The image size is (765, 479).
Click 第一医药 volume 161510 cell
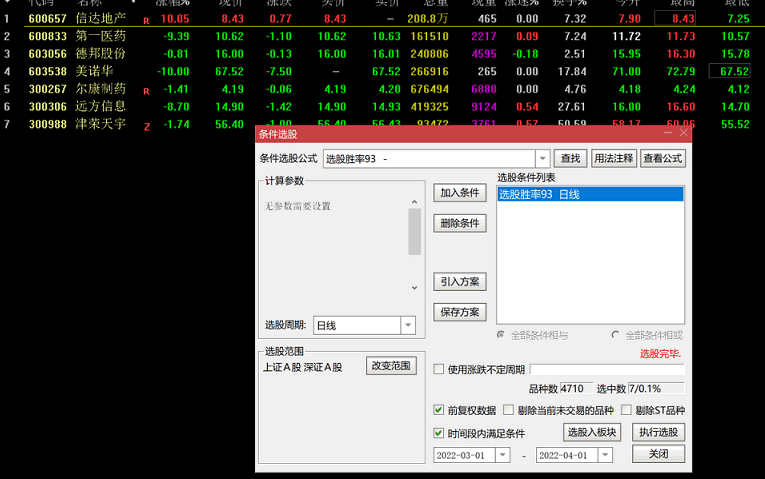[x=429, y=36]
